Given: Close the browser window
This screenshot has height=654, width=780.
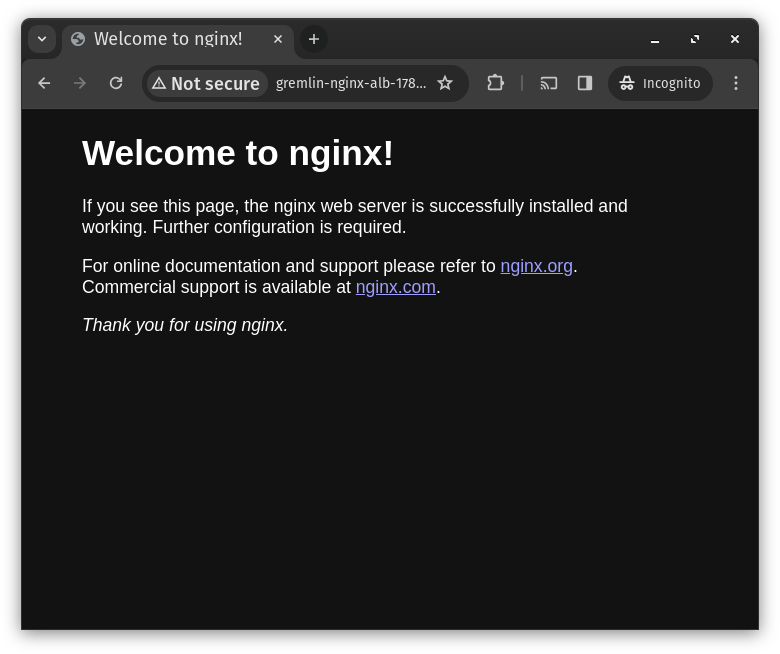Looking at the screenshot, I should 735,39.
